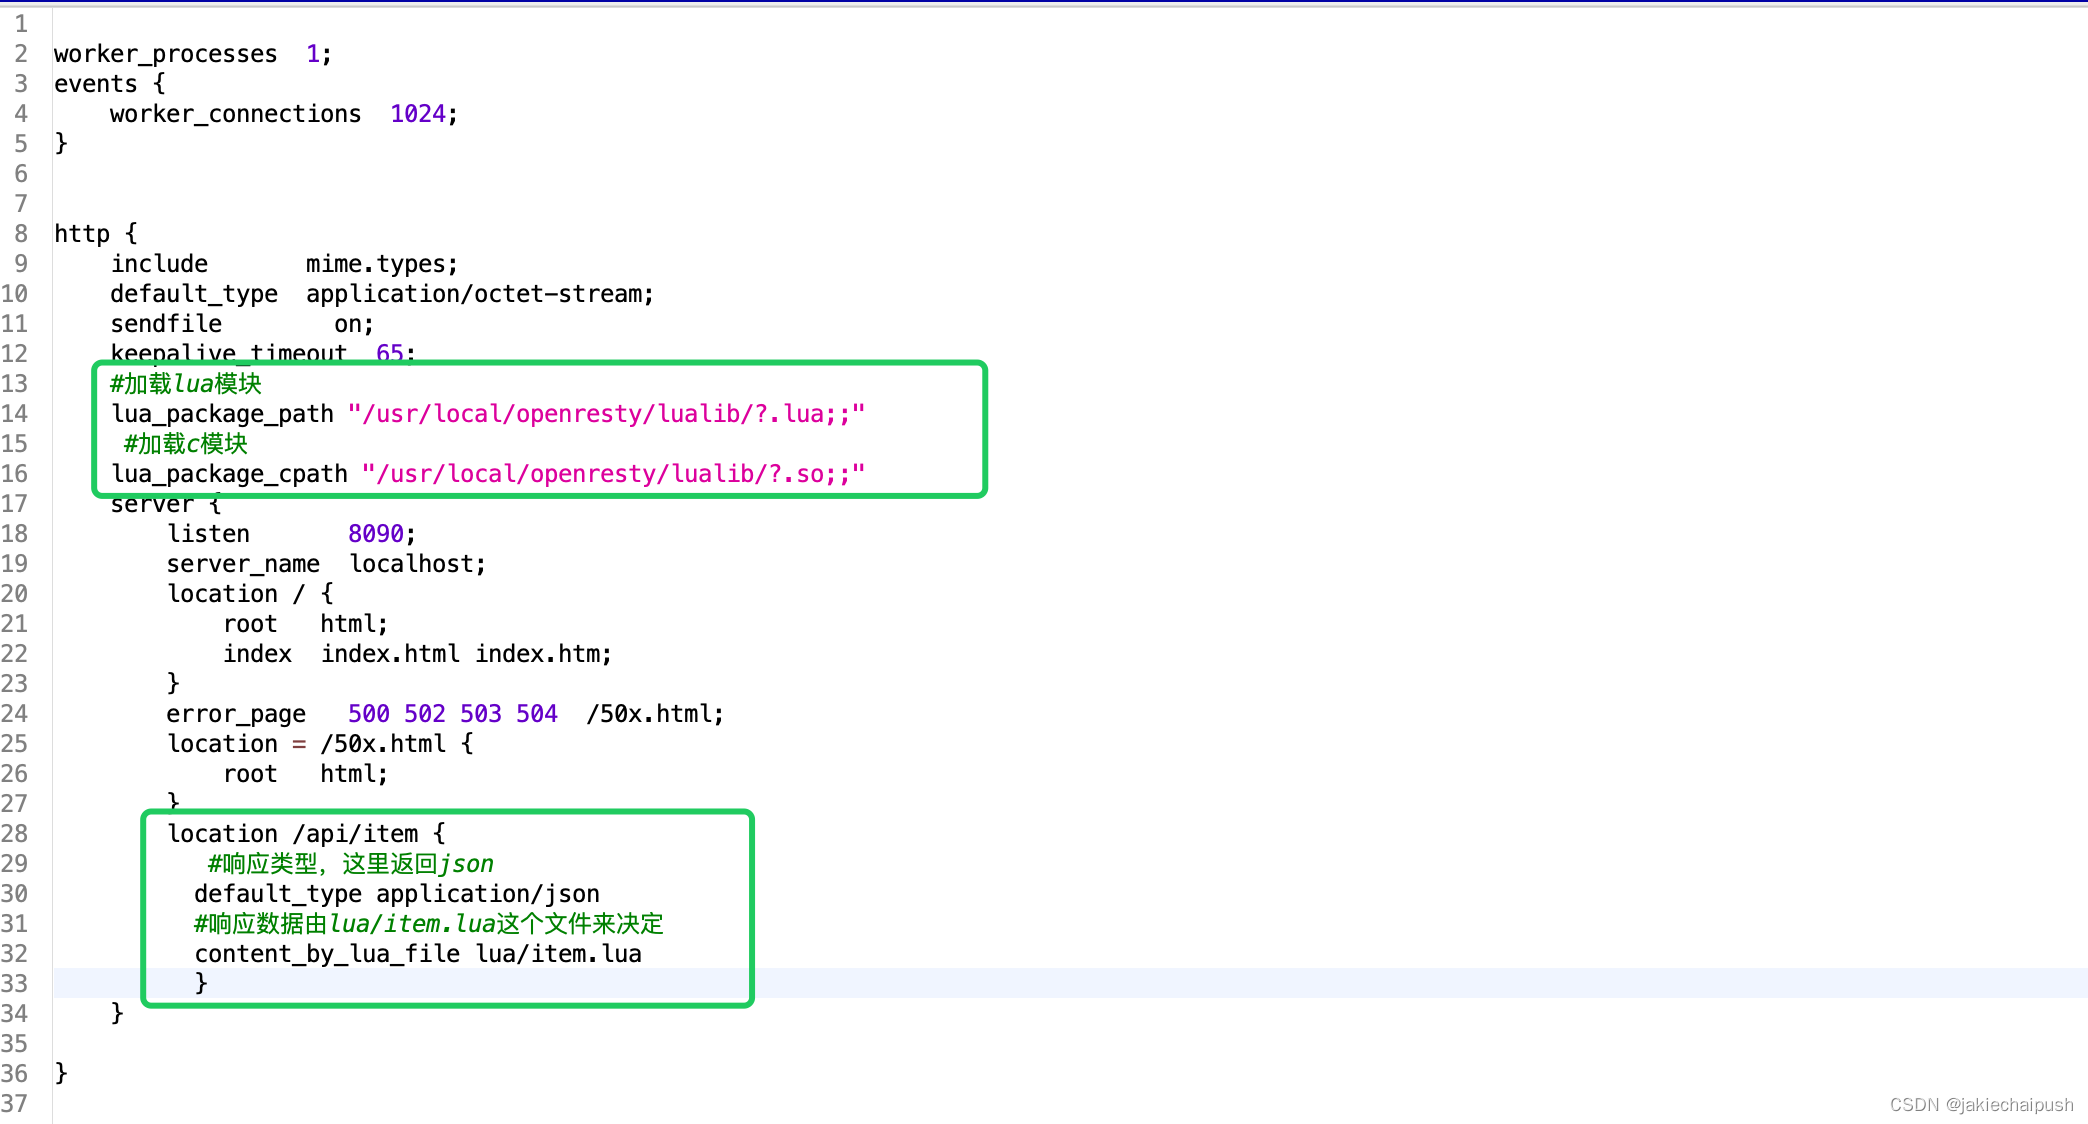Click the closing brace on line 33
This screenshot has height=1124, width=2088.
click(x=201, y=984)
